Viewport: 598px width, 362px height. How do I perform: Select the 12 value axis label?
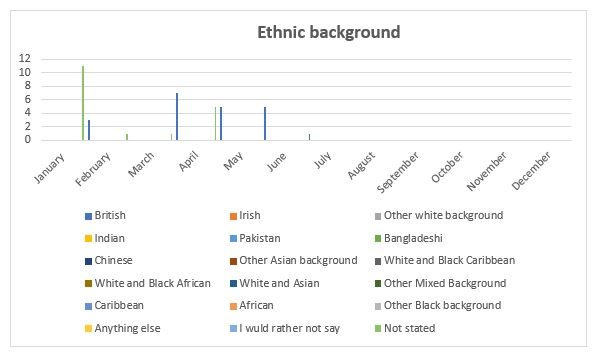[25, 58]
